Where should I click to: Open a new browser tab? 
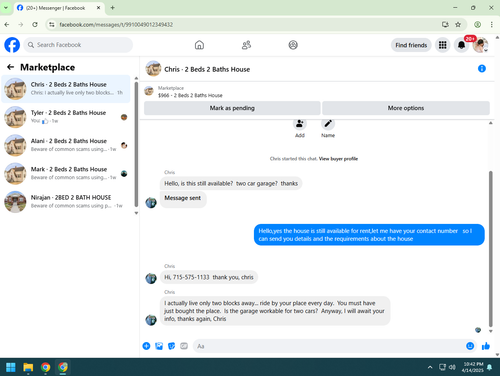(x=112, y=8)
